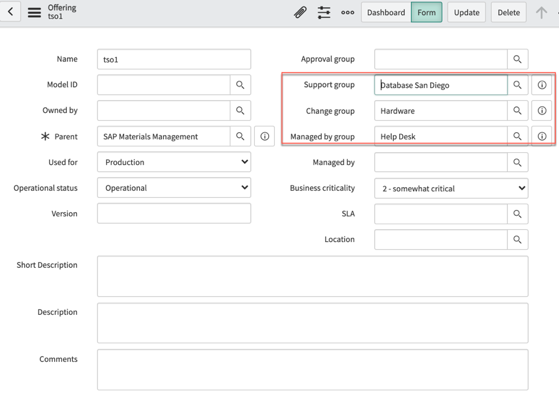Click the Parent field SAP Materials Management
Viewport: 560px width, 397px height.
pos(164,136)
